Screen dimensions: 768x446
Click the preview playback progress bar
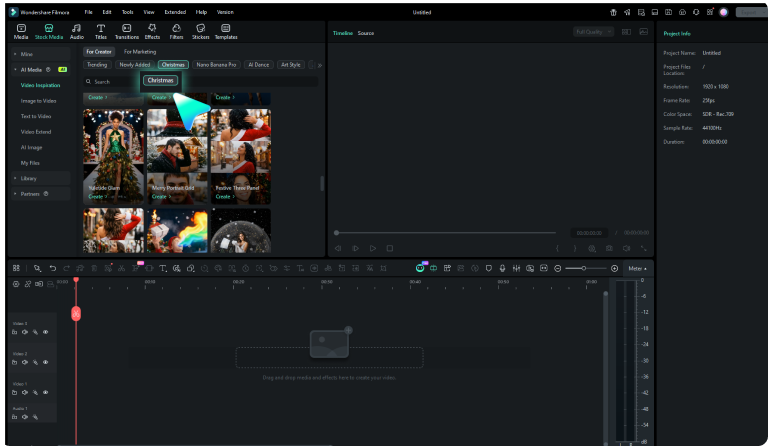pos(446,233)
